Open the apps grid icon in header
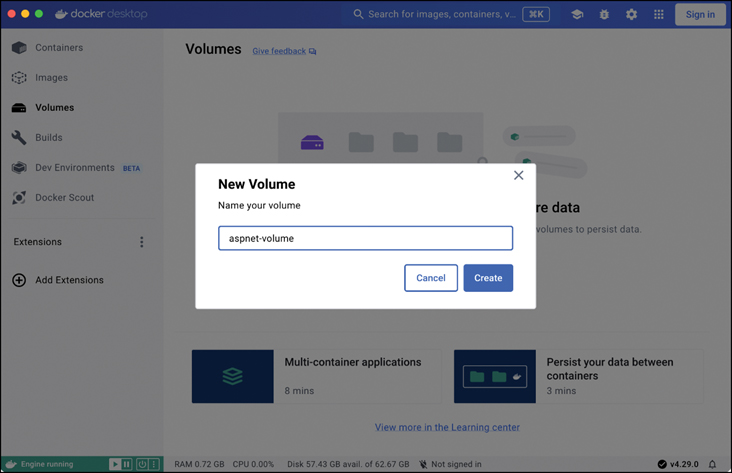This screenshot has width=732, height=473. coord(658,15)
